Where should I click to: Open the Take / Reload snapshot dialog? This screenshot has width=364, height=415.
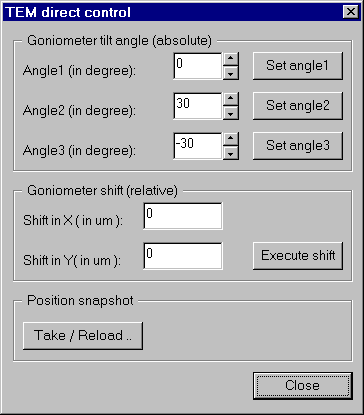tap(83, 336)
